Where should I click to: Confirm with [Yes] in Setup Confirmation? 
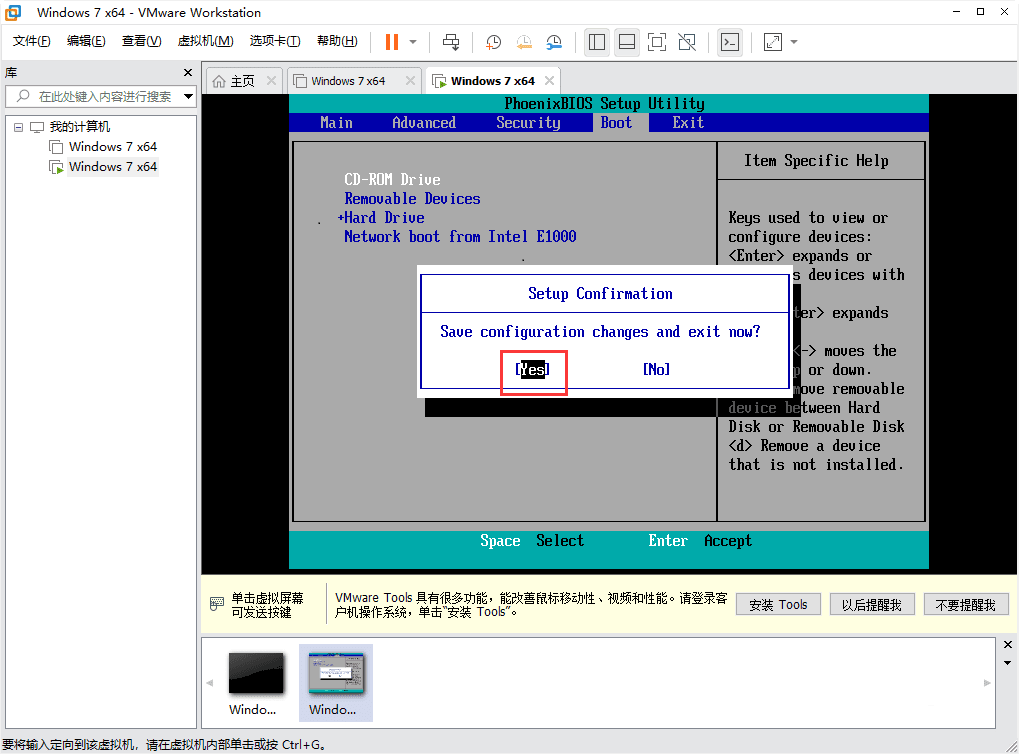point(532,370)
